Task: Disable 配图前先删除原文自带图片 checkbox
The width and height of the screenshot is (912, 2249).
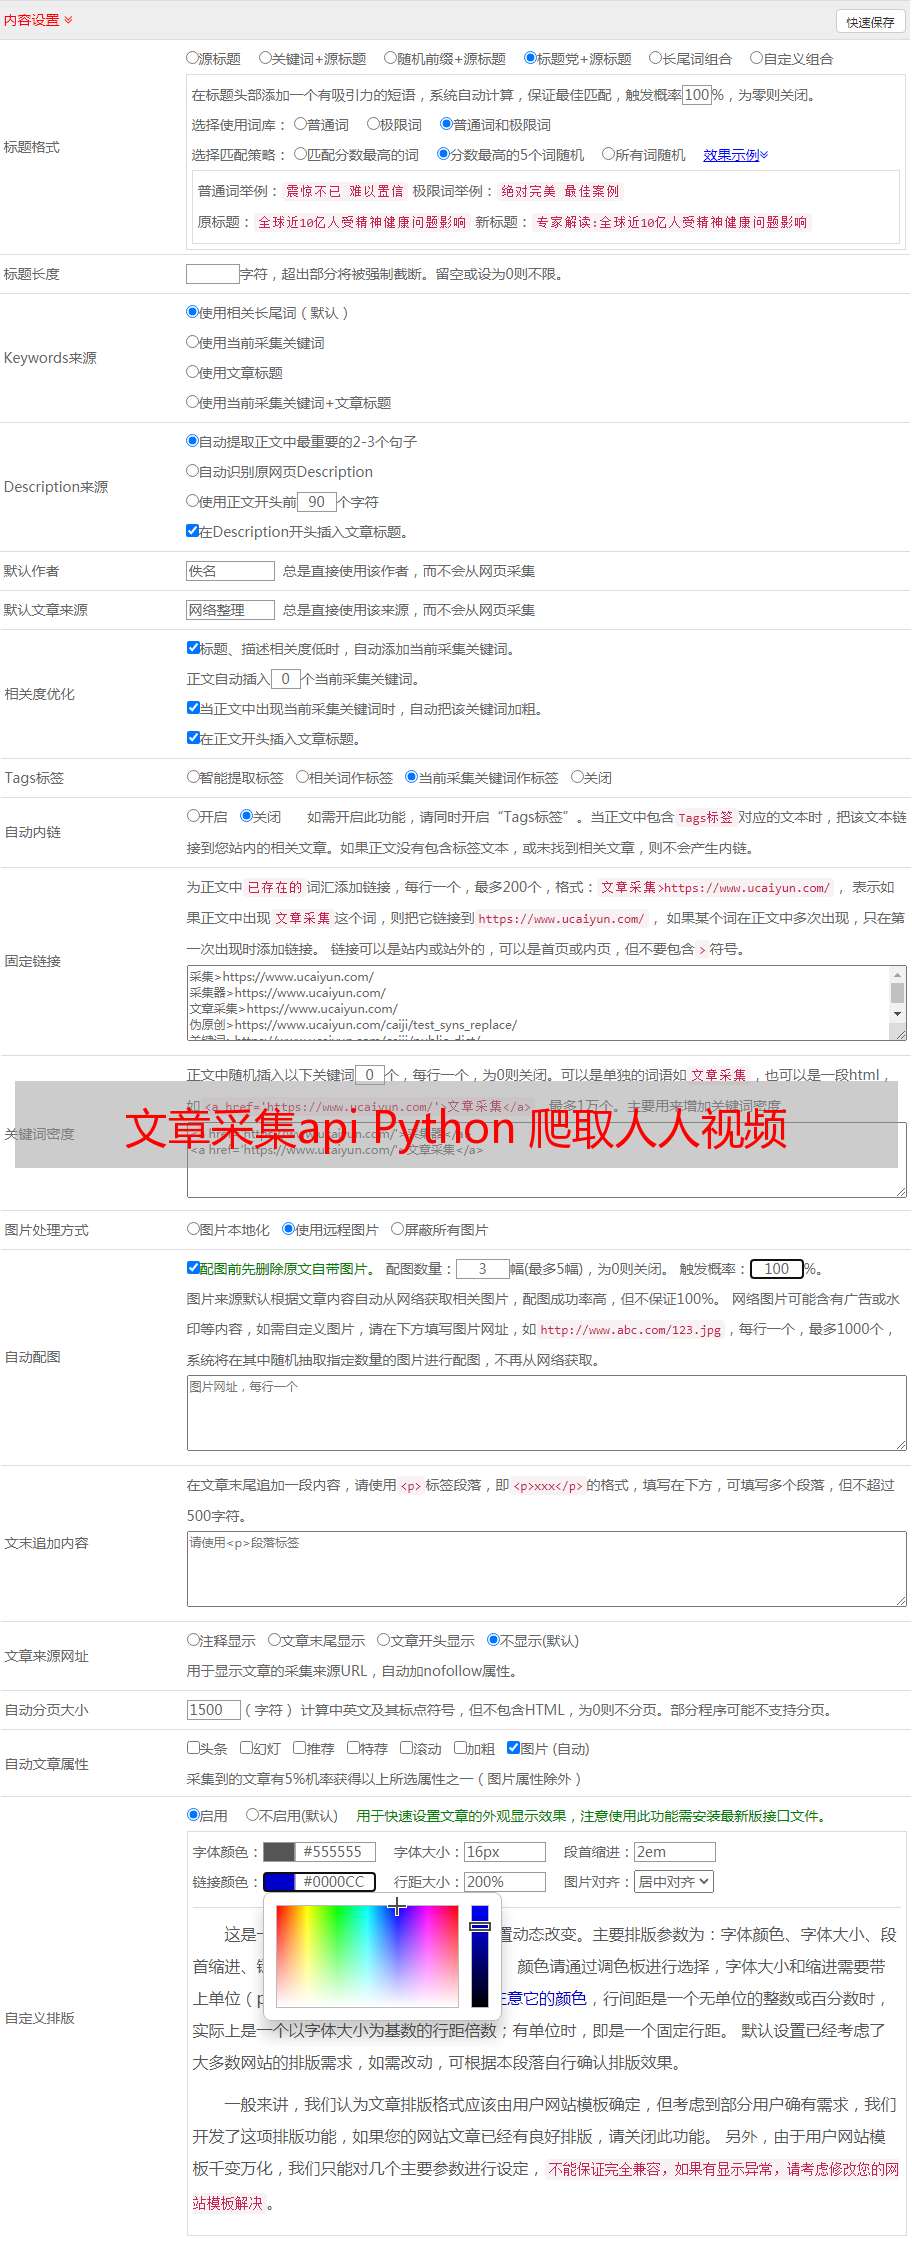Action: (x=193, y=1268)
